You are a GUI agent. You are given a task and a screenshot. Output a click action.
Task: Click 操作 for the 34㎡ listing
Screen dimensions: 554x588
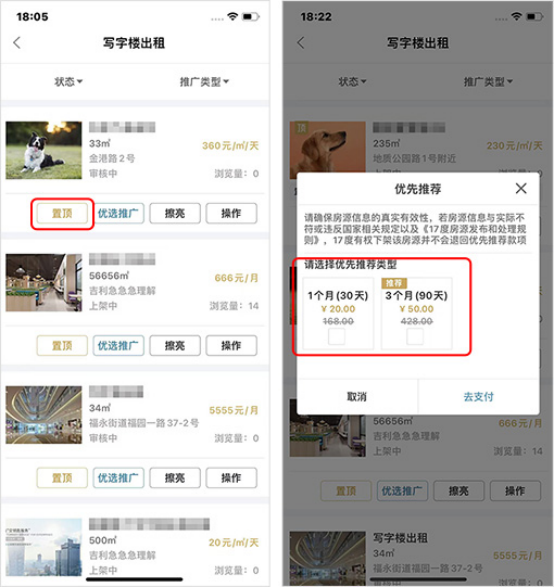point(231,478)
